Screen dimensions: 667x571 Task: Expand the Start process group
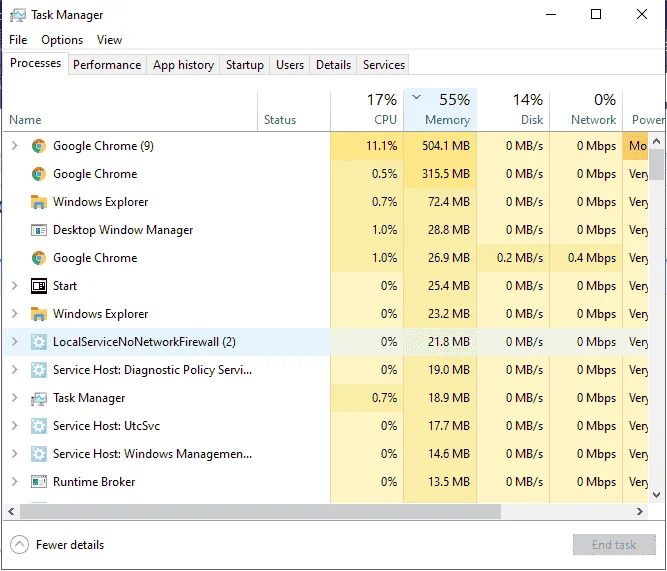coord(15,286)
